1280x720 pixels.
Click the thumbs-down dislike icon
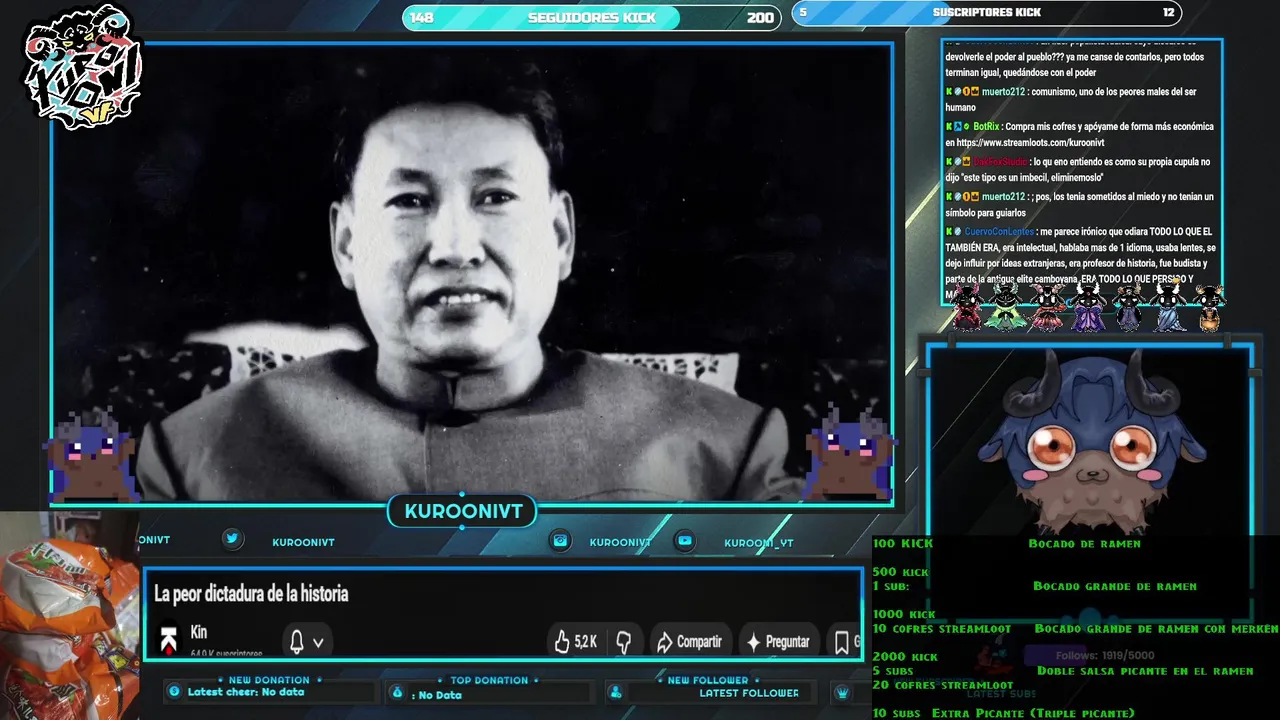(x=623, y=641)
